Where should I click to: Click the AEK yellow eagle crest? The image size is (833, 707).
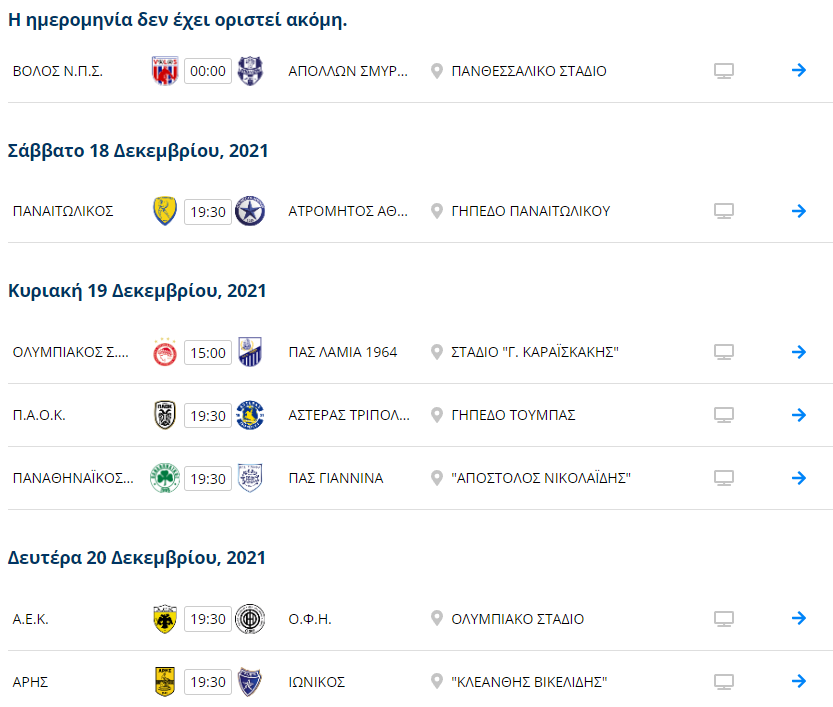pos(165,619)
